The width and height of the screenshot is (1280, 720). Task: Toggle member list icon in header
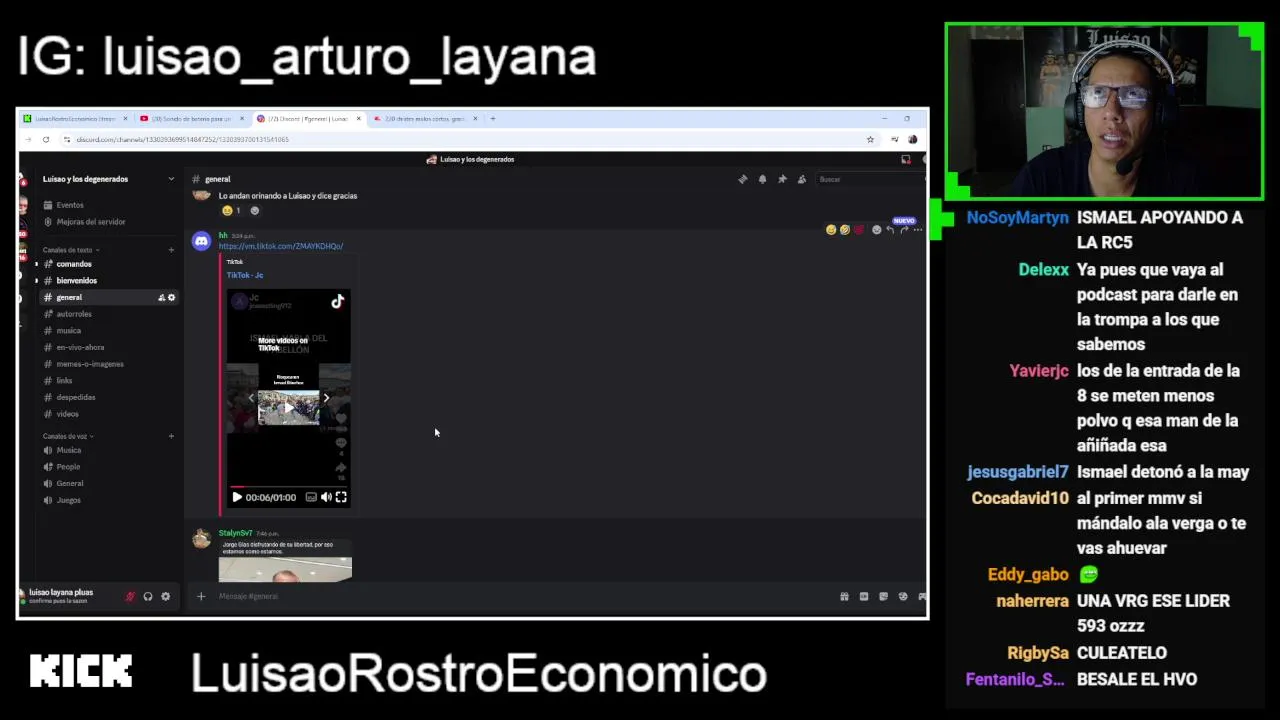[802, 179]
